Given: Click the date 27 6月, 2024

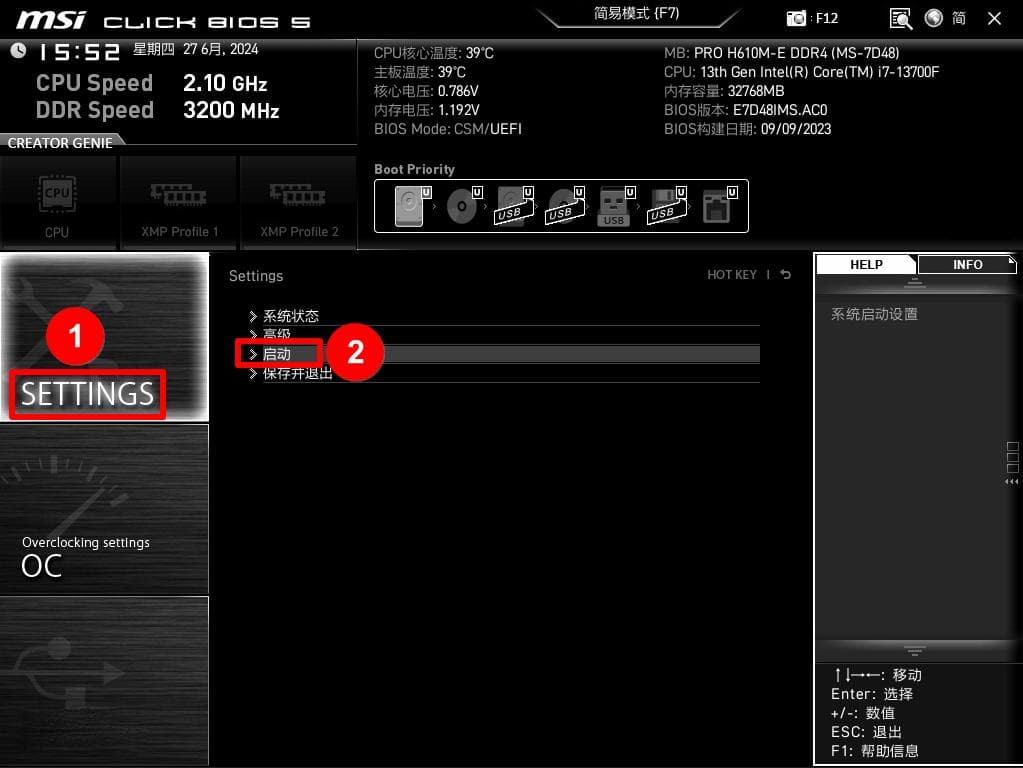Looking at the screenshot, I should tap(221, 50).
